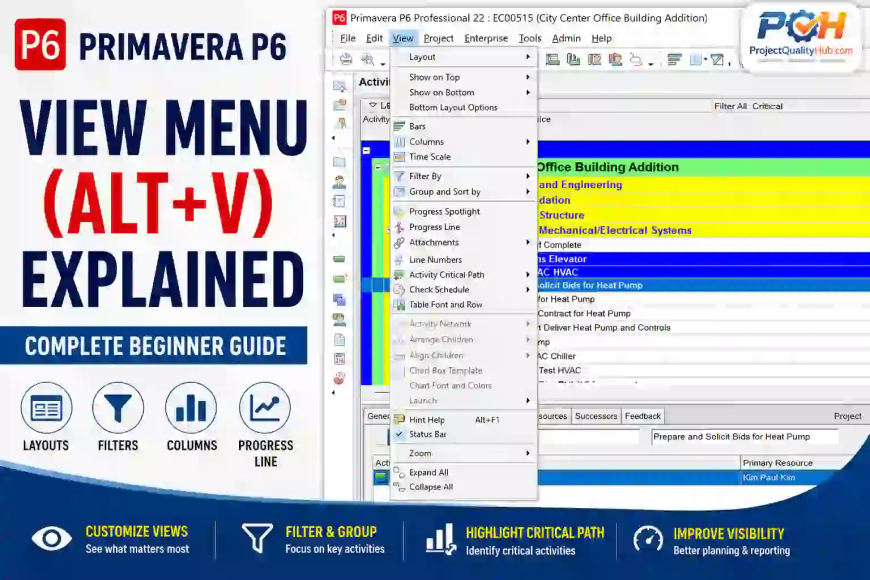Click the Activity Table toolbar icon
Image resolution: width=870 pixels, height=580 pixels.
552,59
